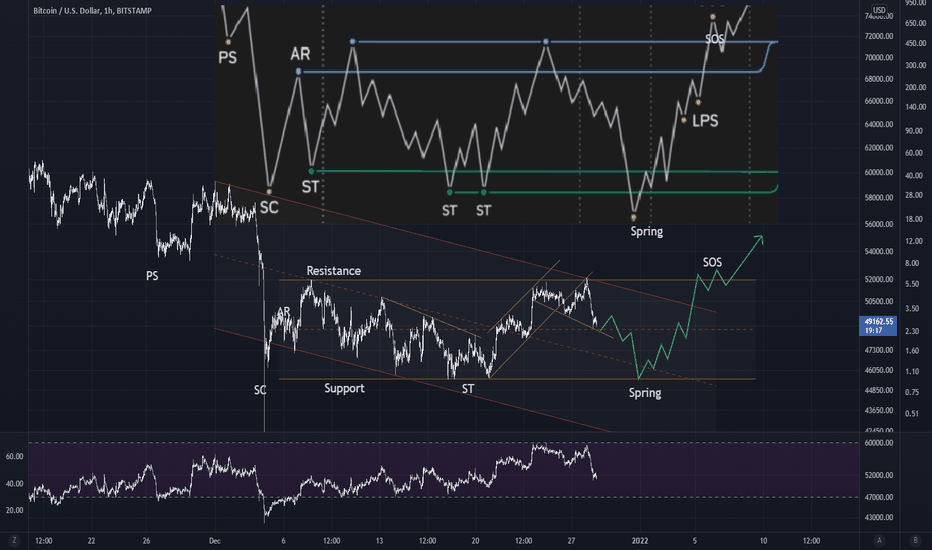Click the 56000.00 price axis label
Viewport: 932px width, 550px height.
point(879,225)
